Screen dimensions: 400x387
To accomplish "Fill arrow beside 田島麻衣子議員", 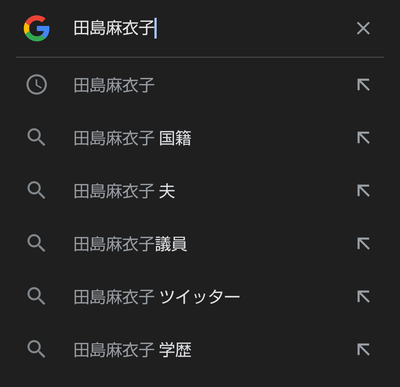I will tap(363, 244).
